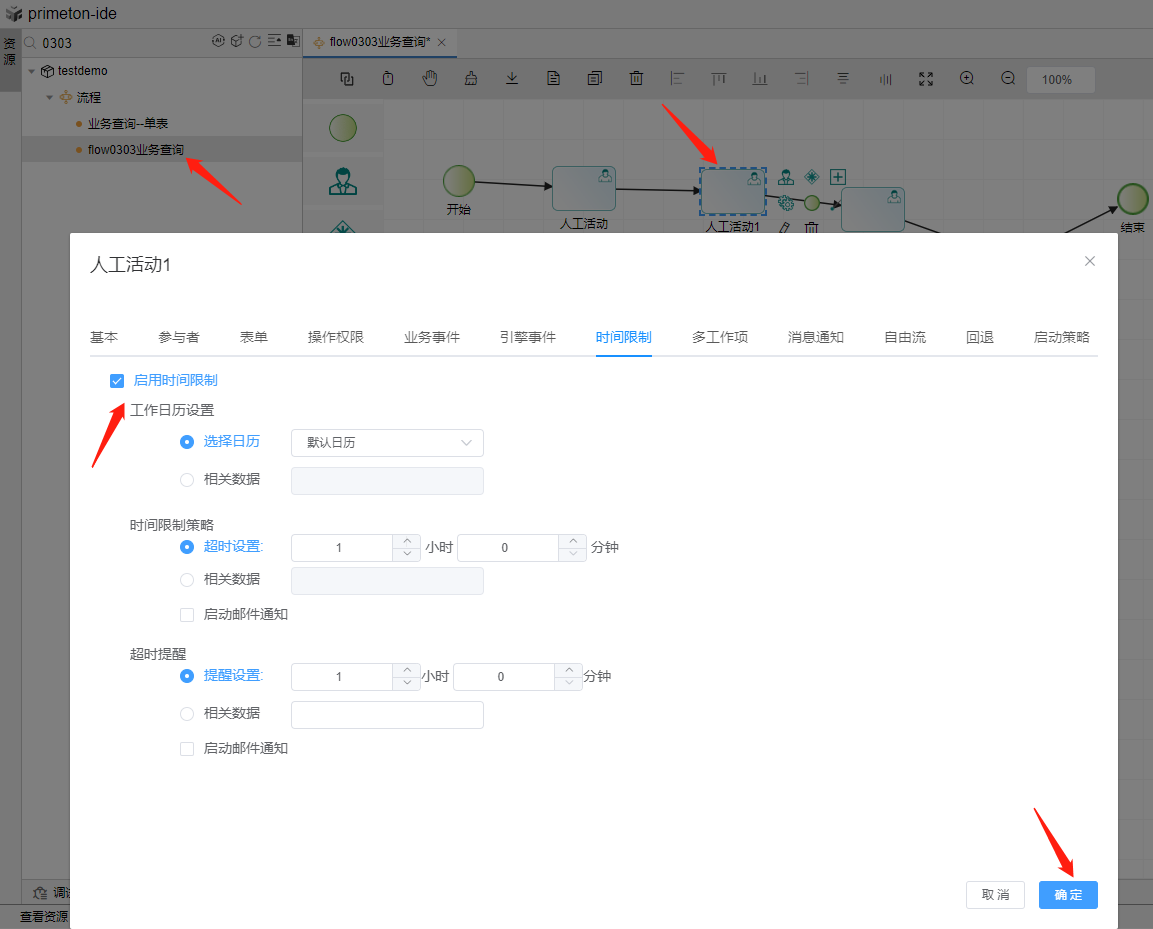Select the hand pan tool
The height and width of the screenshot is (929, 1153).
pyautogui.click(x=430, y=79)
